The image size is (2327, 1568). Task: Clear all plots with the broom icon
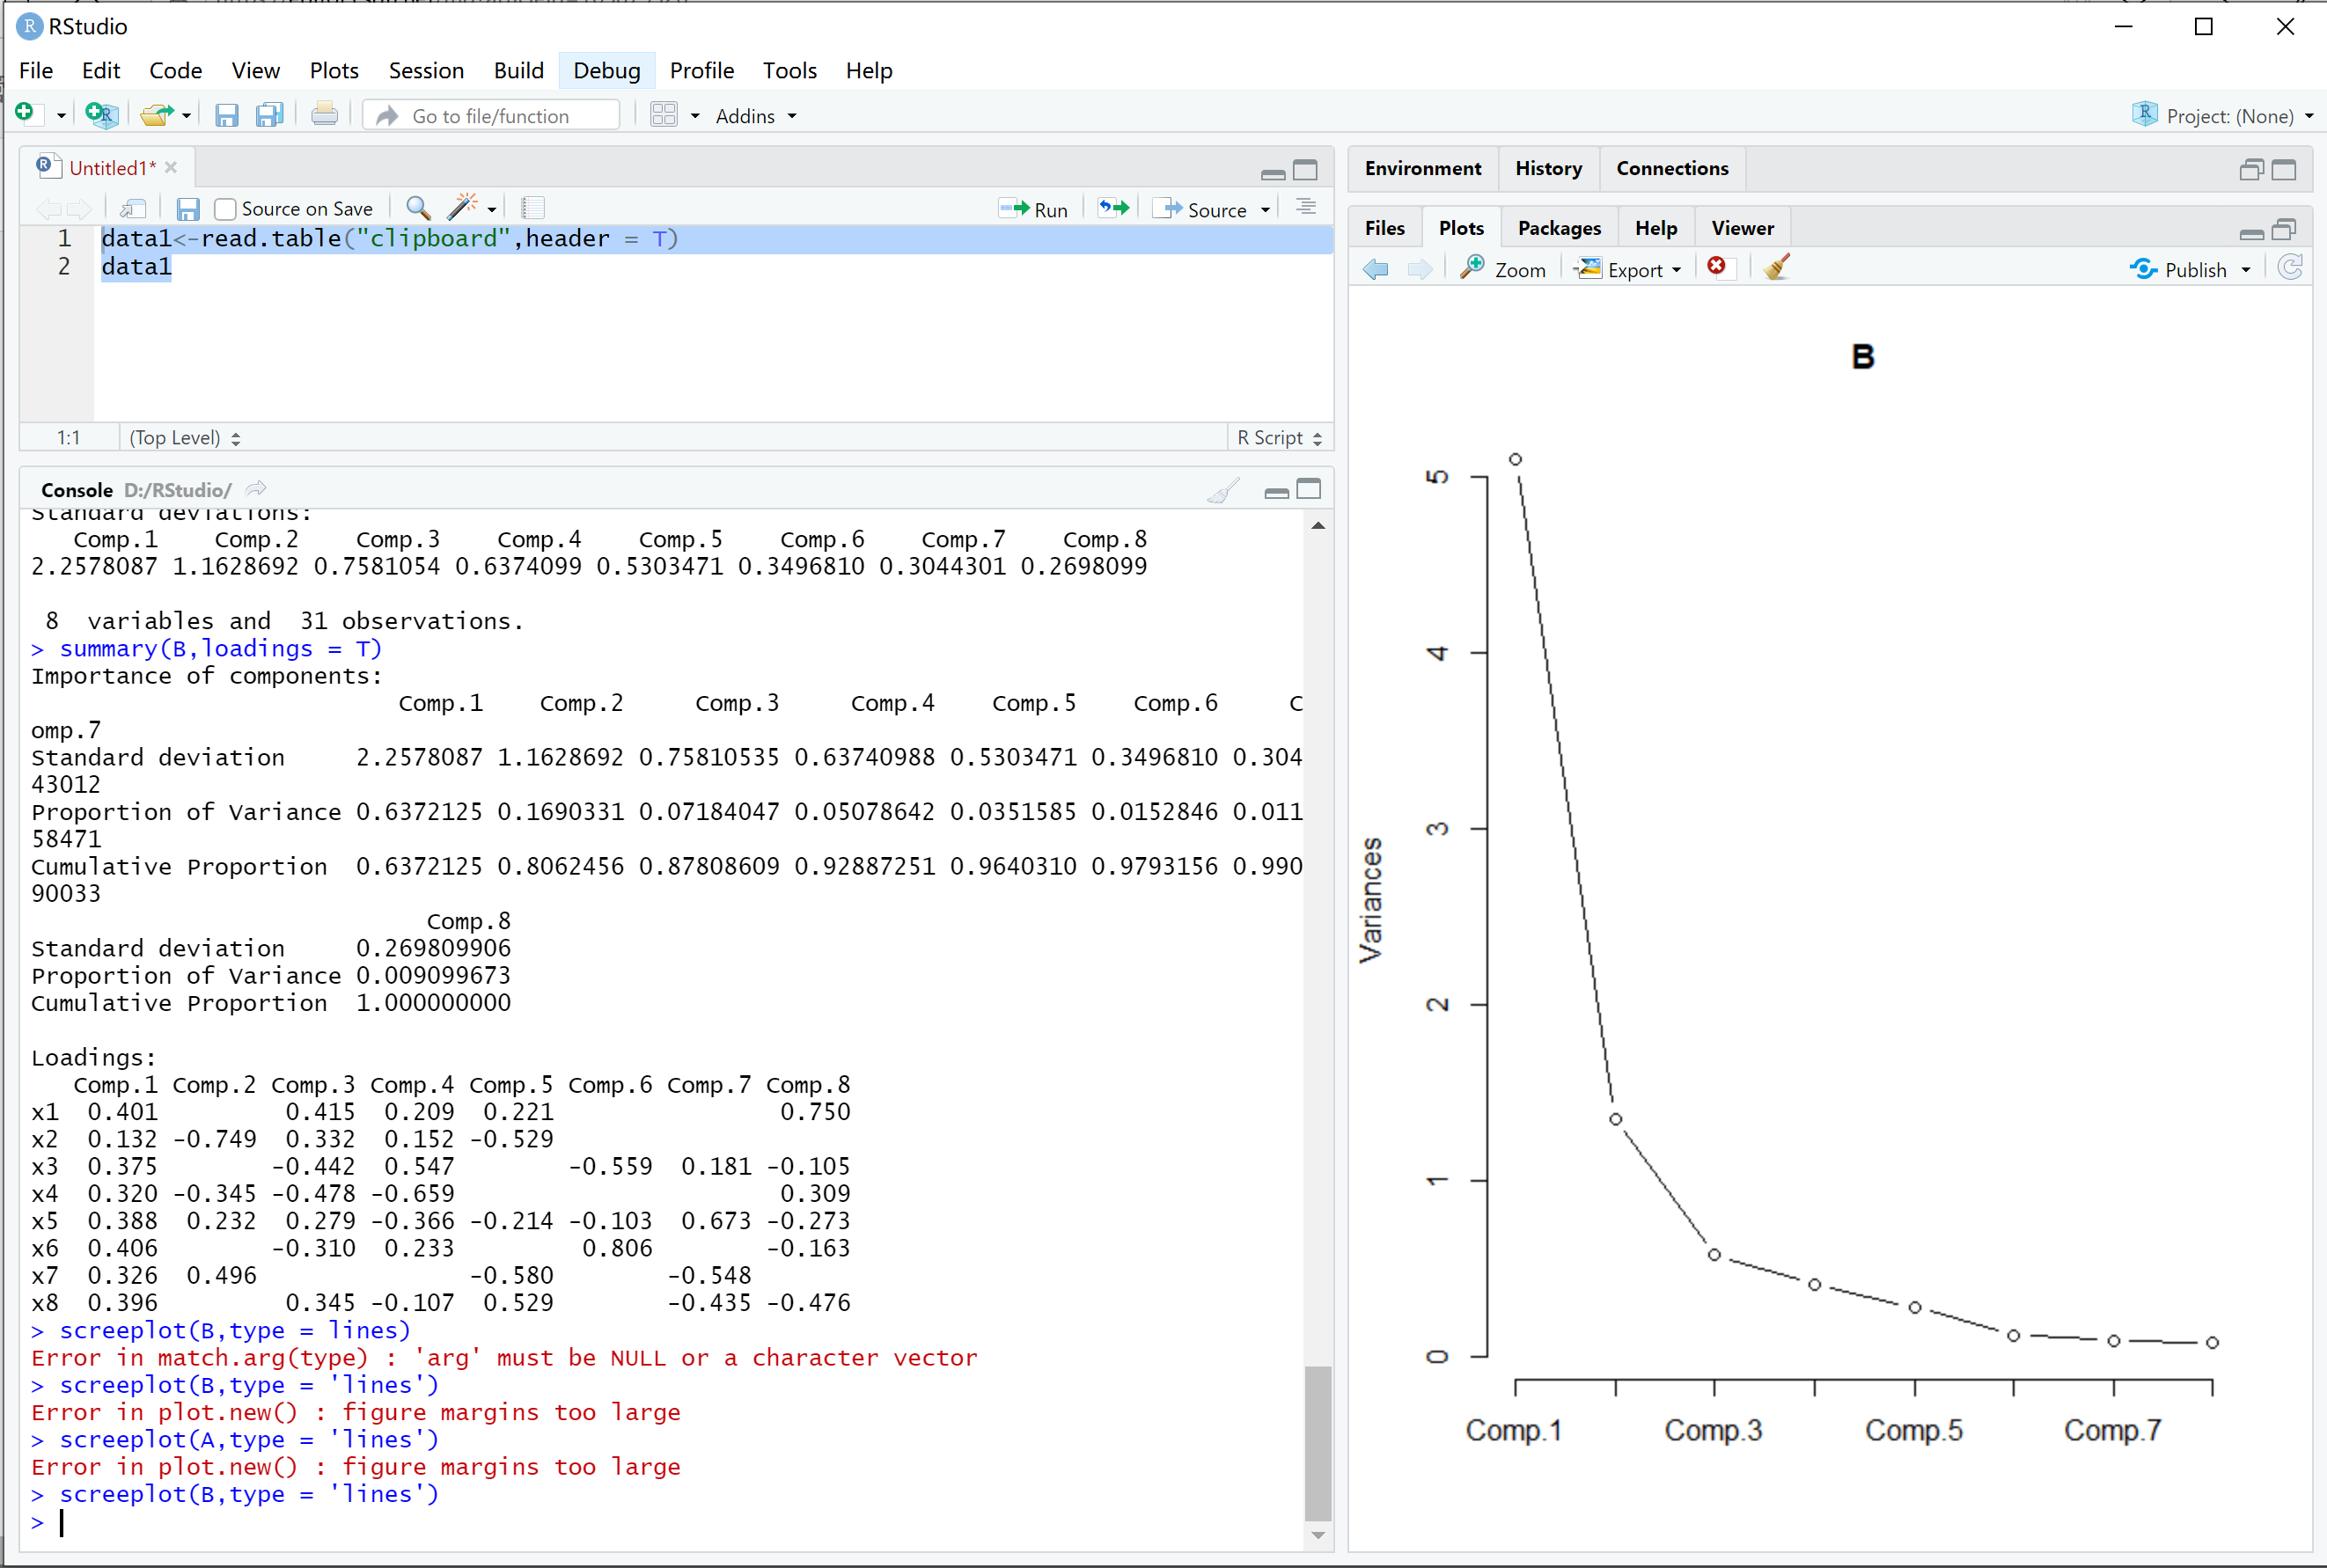1777,268
